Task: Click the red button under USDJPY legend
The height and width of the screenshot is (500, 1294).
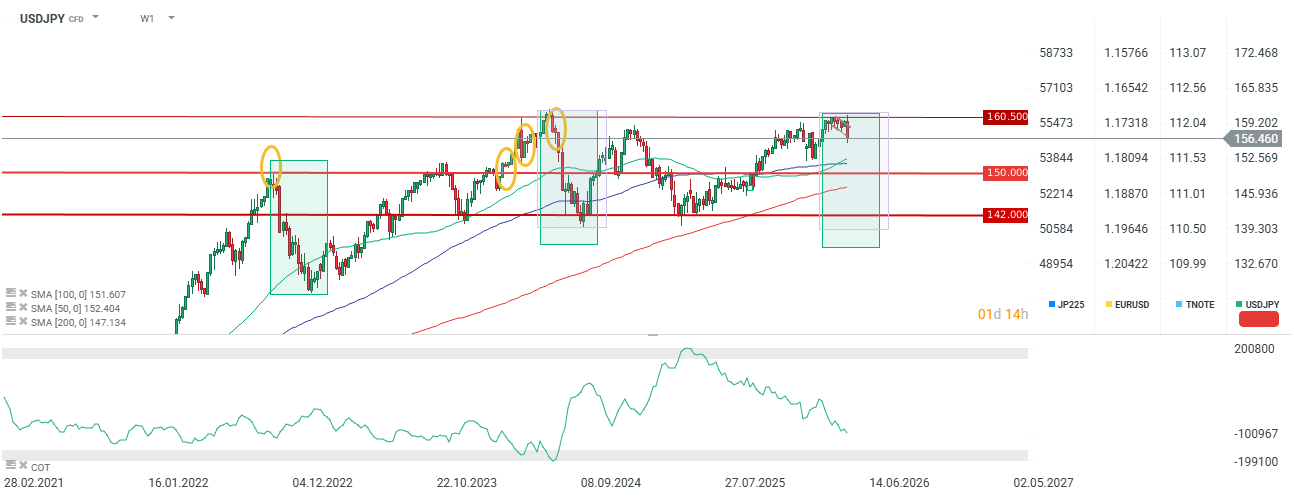Action: (x=1259, y=320)
